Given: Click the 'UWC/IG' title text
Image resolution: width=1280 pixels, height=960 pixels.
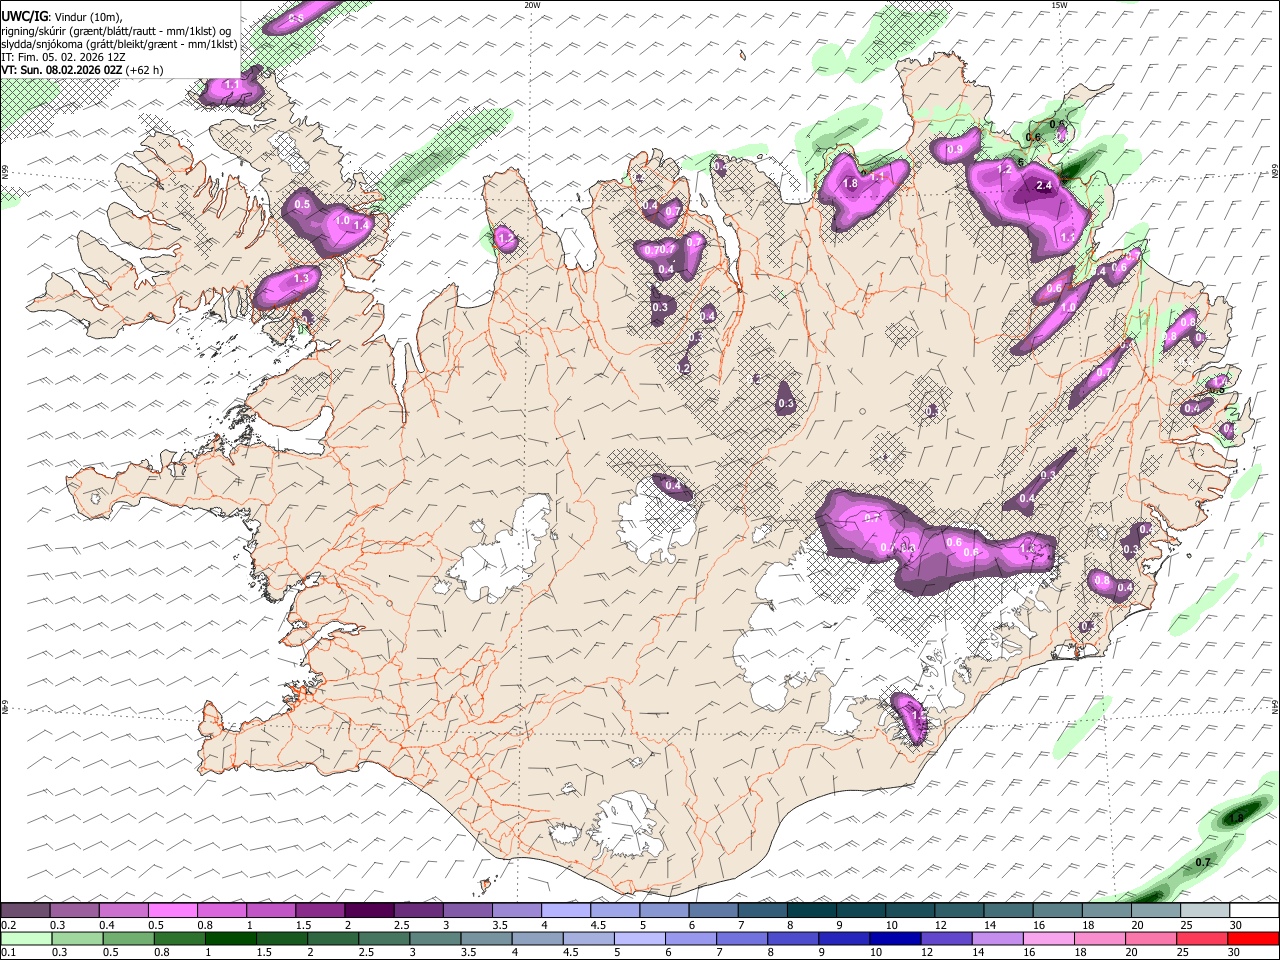Looking at the screenshot, I should [25, 16].
